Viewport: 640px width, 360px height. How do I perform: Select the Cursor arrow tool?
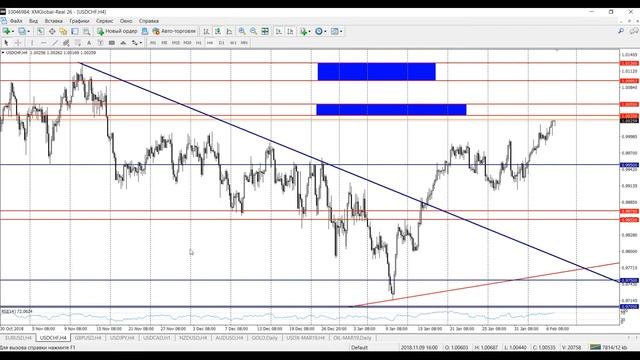tap(6, 43)
